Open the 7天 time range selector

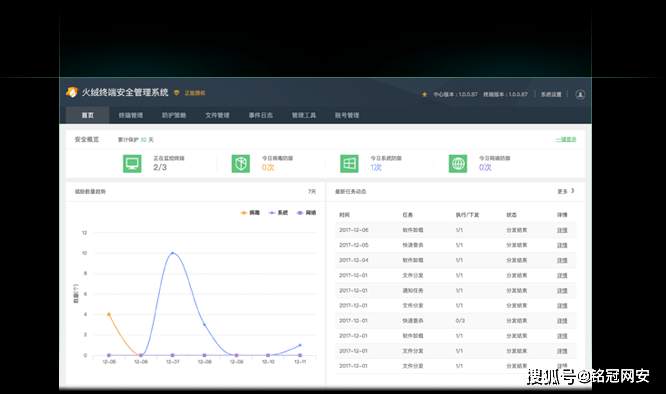click(x=312, y=191)
